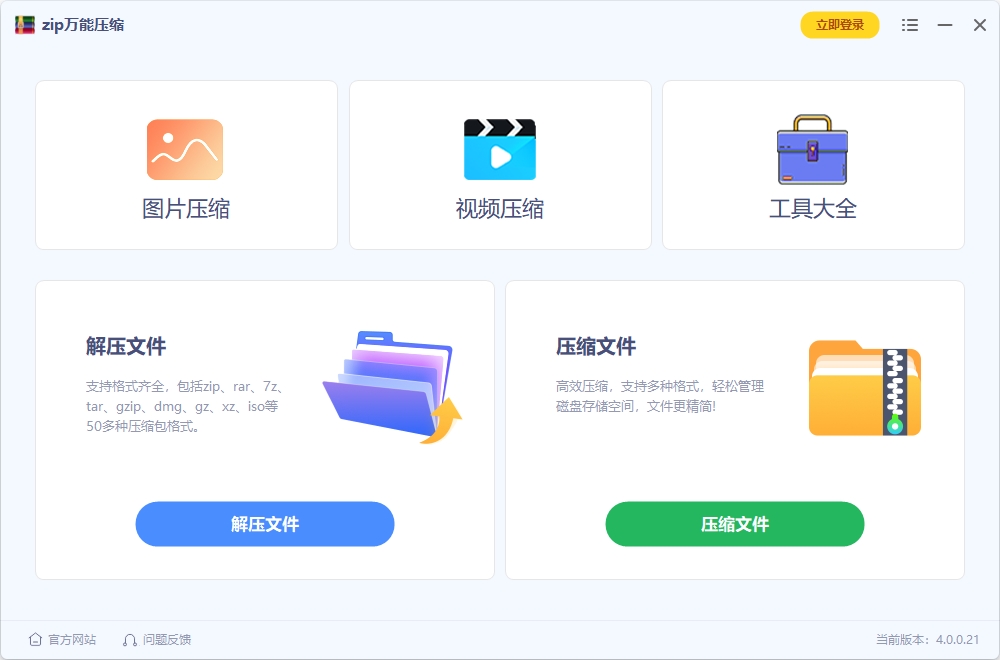Click the 压缩文件 heading text
1000x660 pixels.
pos(596,346)
